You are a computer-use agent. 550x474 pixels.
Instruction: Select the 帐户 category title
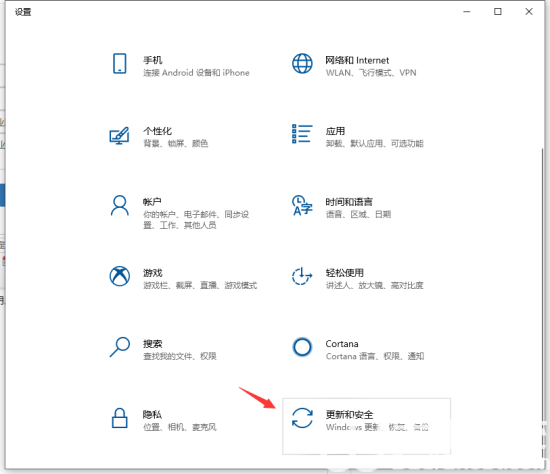point(152,202)
